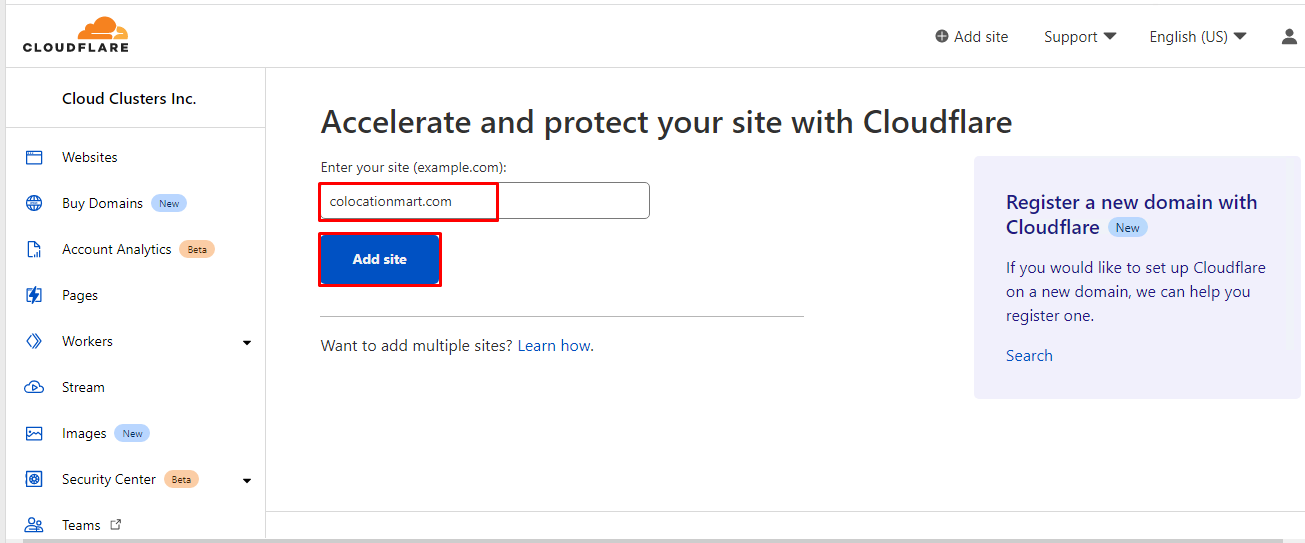Click the Buy Domains globe icon

click(34, 203)
